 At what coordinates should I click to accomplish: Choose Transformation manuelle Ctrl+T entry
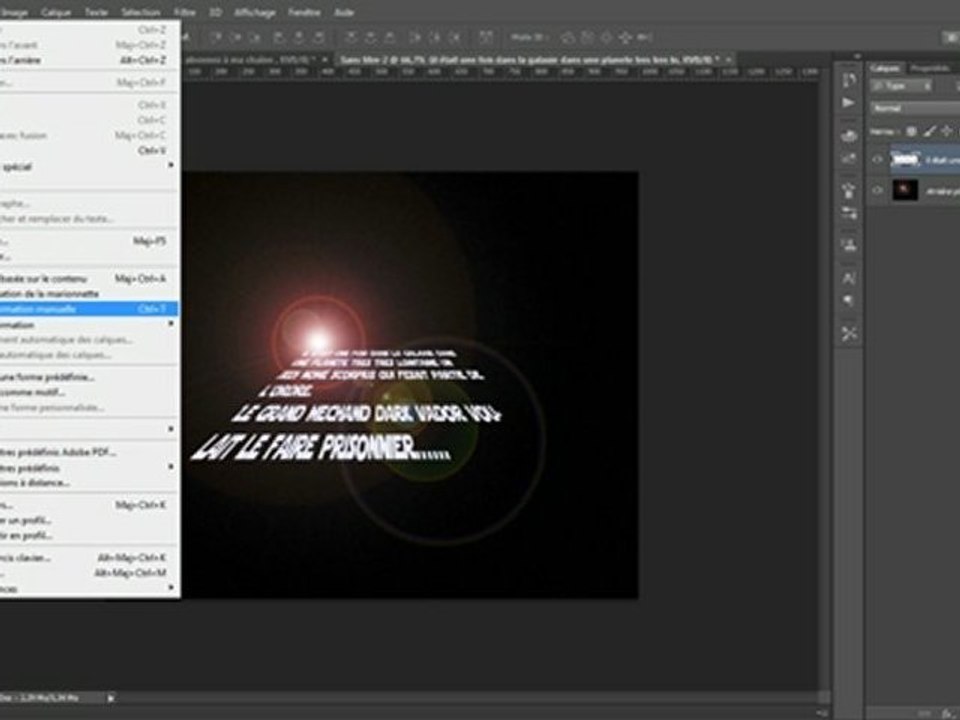89,309
